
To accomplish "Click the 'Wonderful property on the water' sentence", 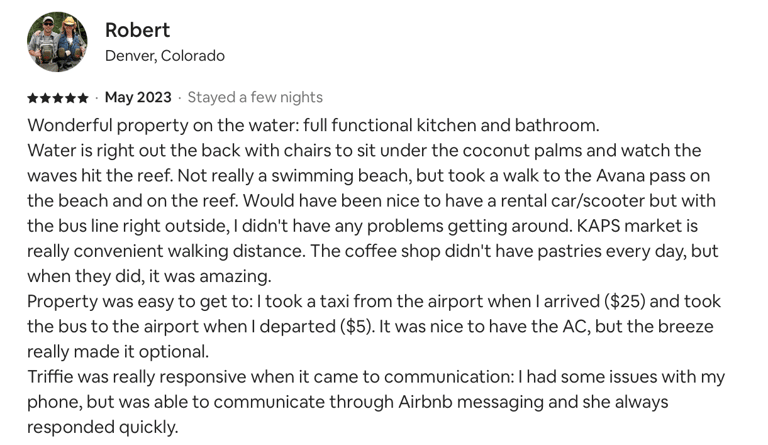I will click(313, 125).
